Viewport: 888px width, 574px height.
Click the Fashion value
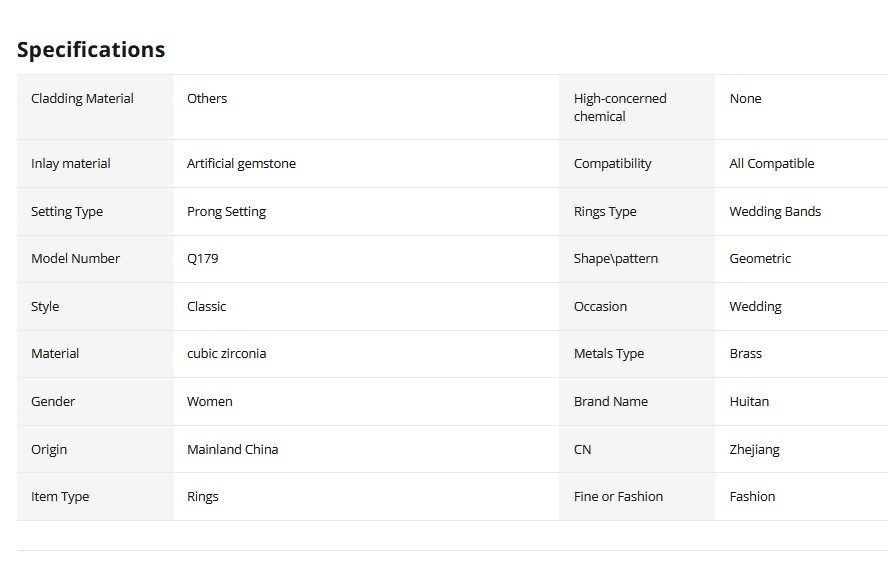[x=752, y=496]
